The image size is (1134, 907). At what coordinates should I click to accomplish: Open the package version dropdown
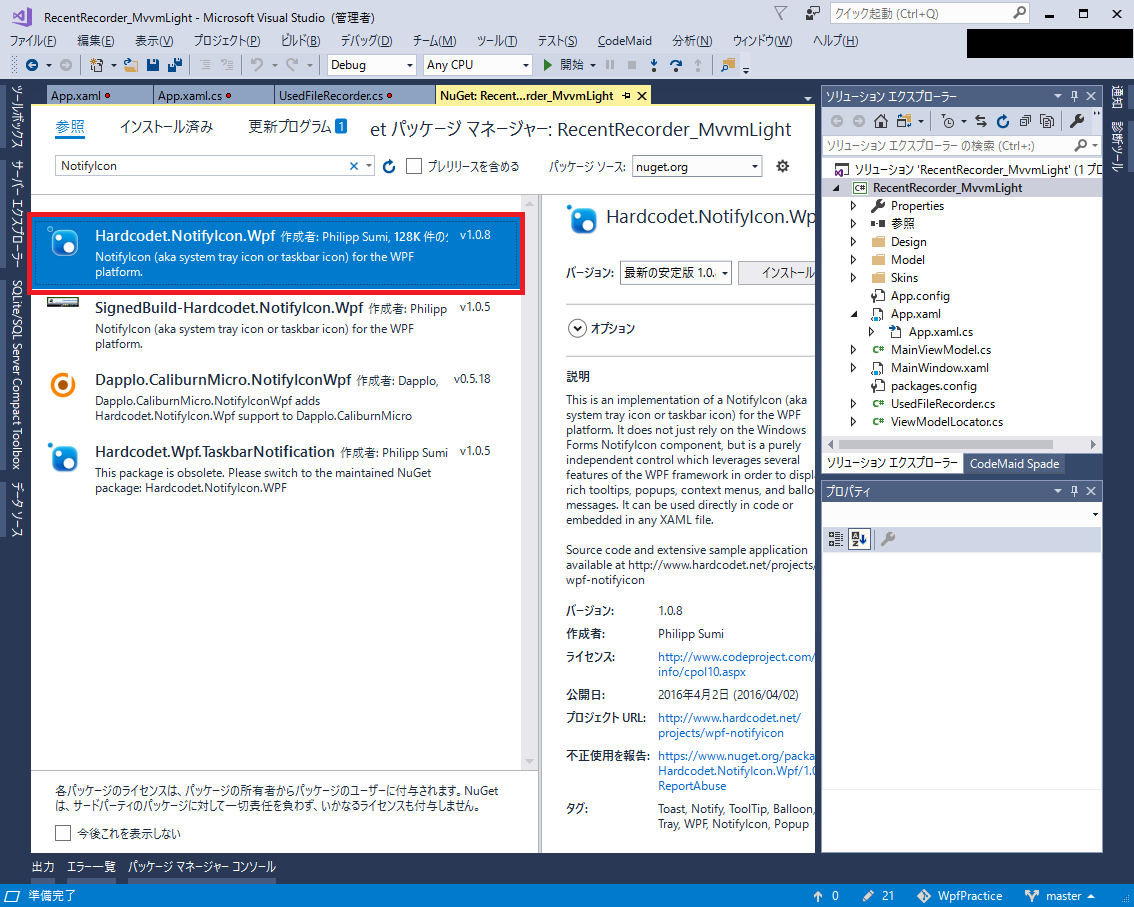[724, 273]
